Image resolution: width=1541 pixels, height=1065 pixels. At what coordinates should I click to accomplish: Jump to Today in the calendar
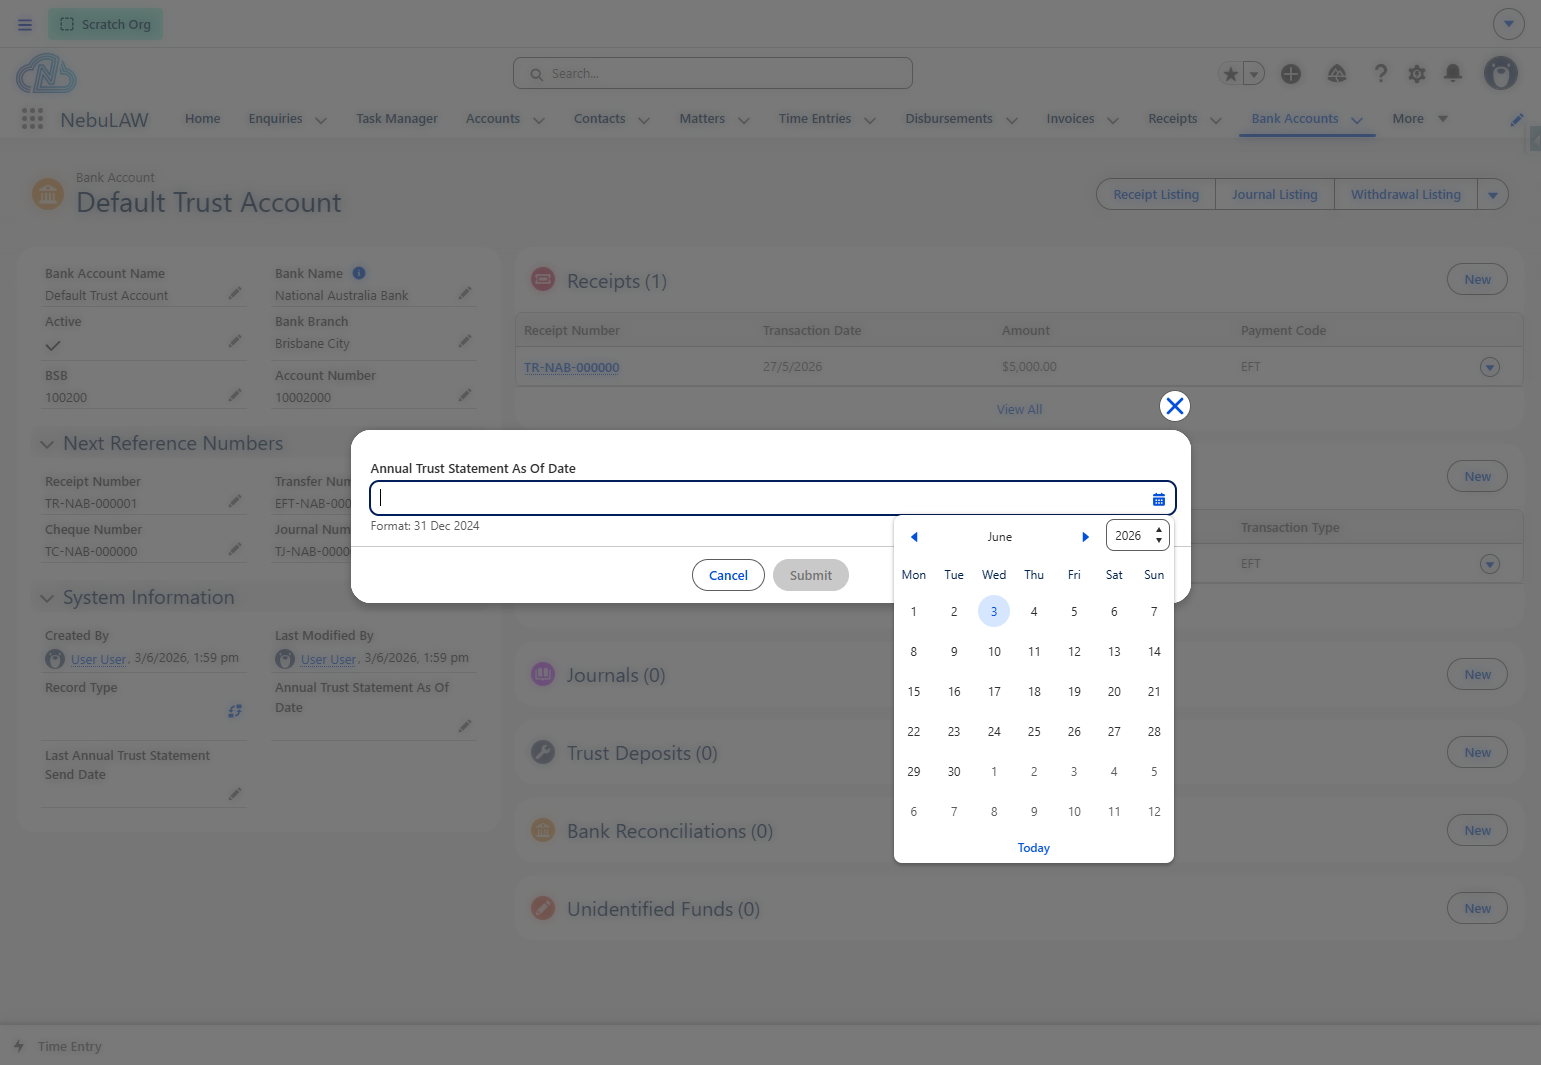[1034, 848]
